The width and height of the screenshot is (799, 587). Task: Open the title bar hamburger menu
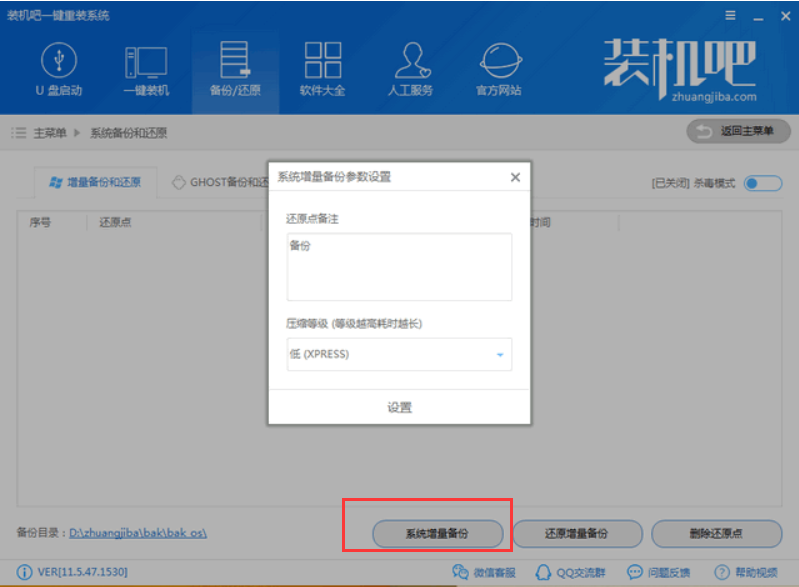(731, 16)
